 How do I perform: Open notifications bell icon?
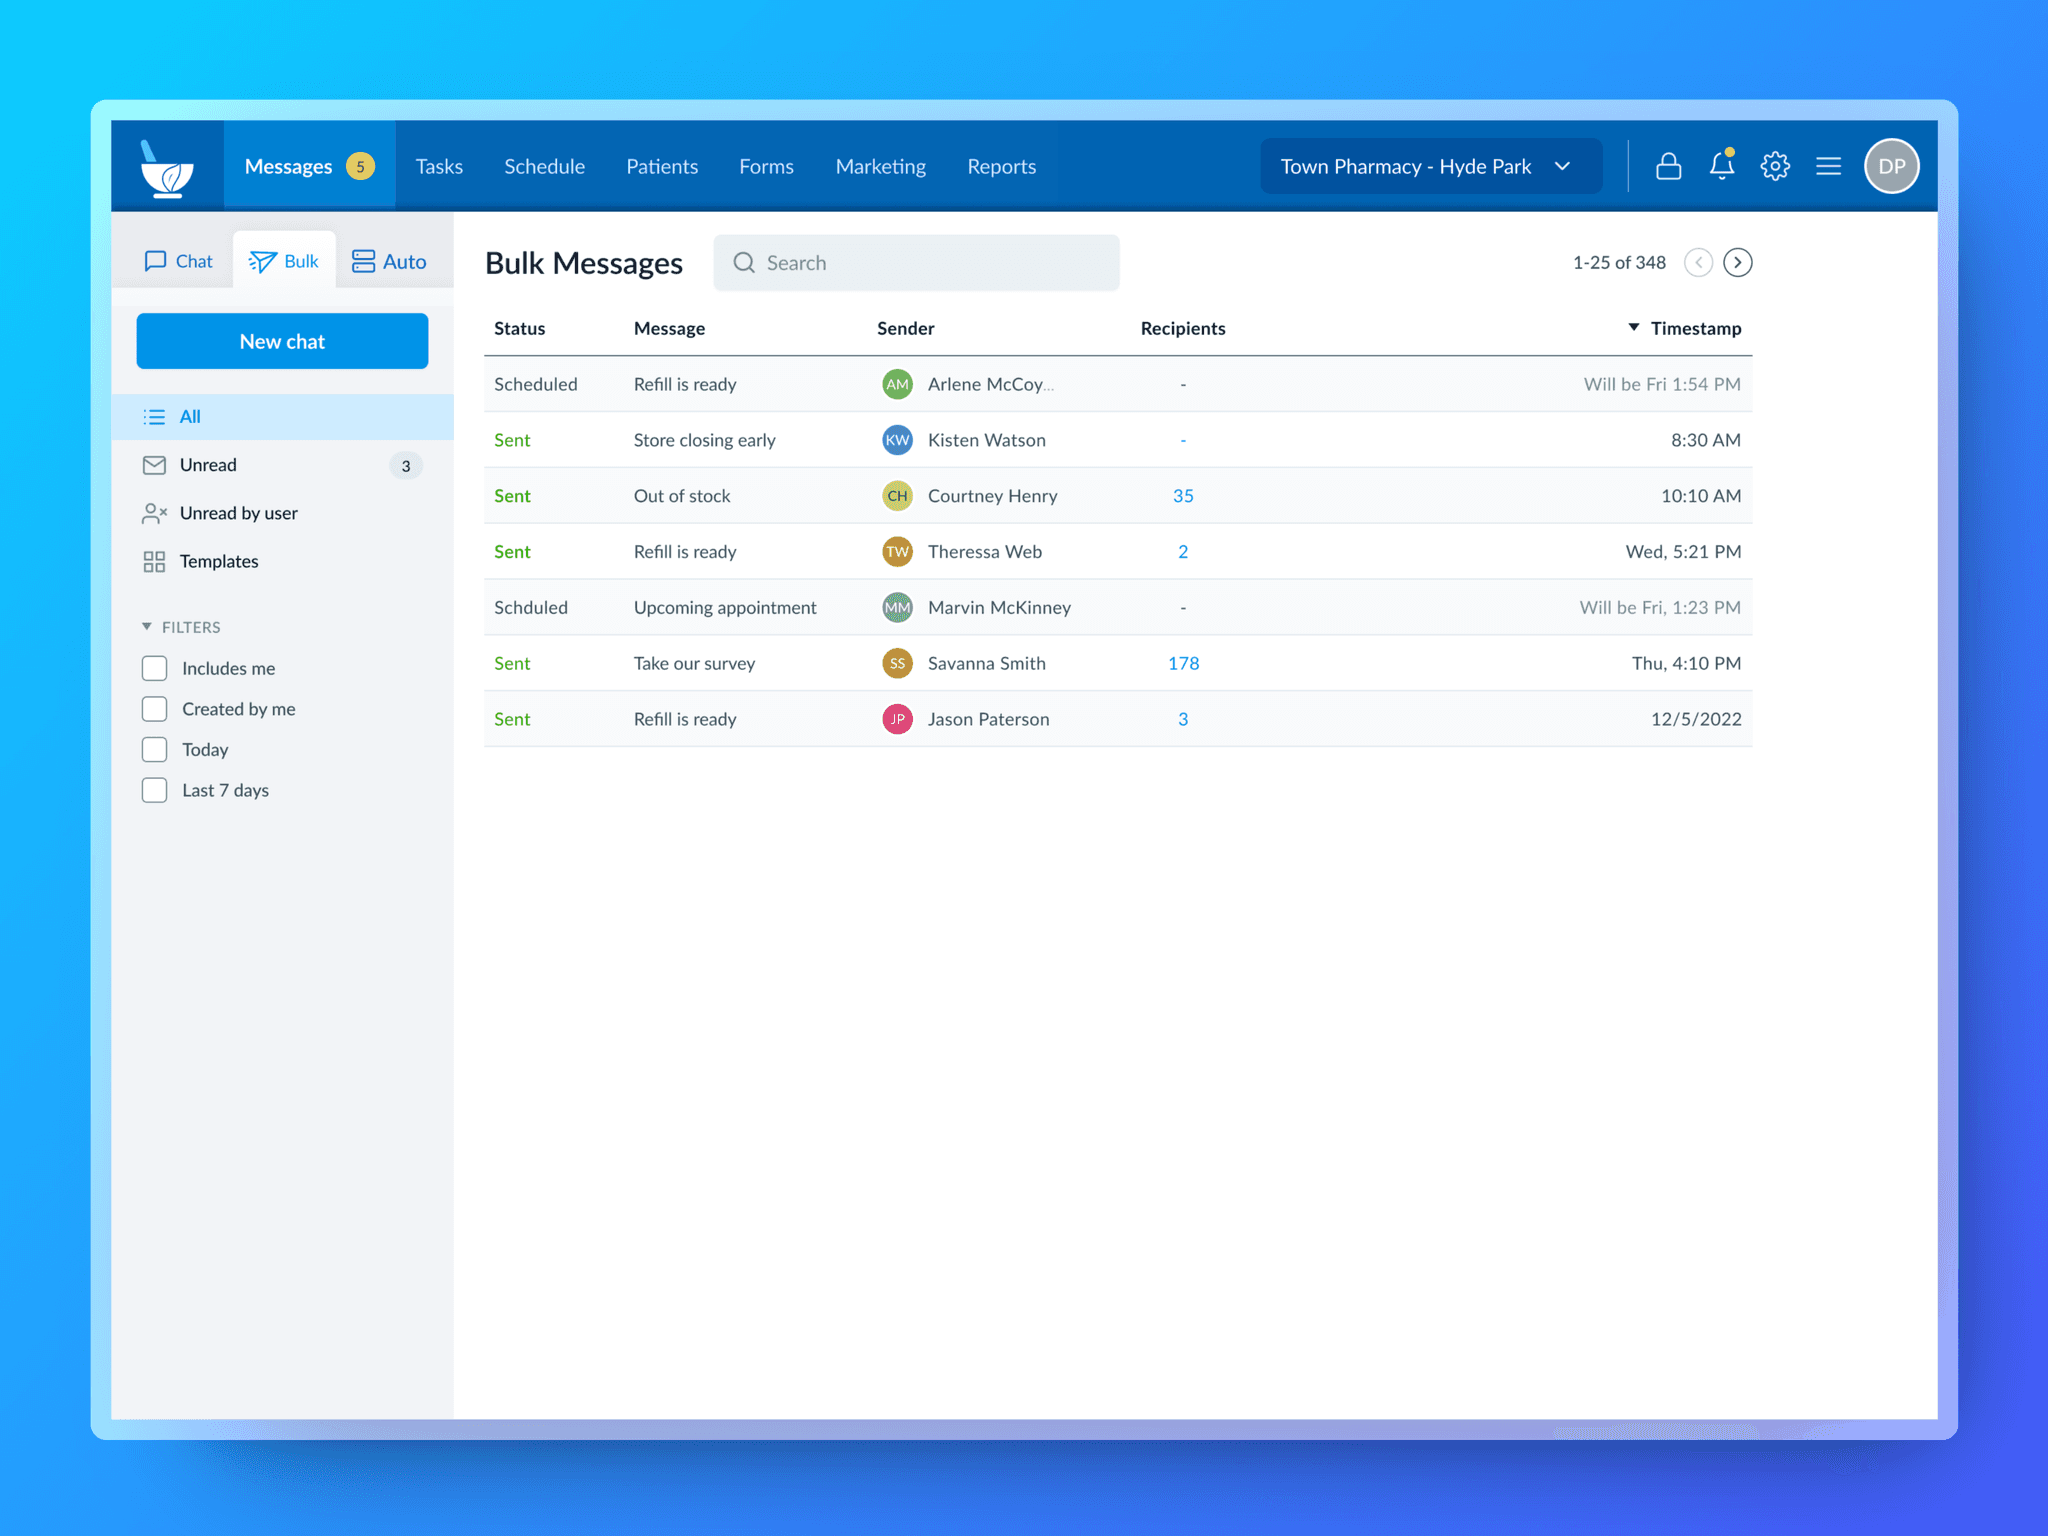click(1721, 166)
